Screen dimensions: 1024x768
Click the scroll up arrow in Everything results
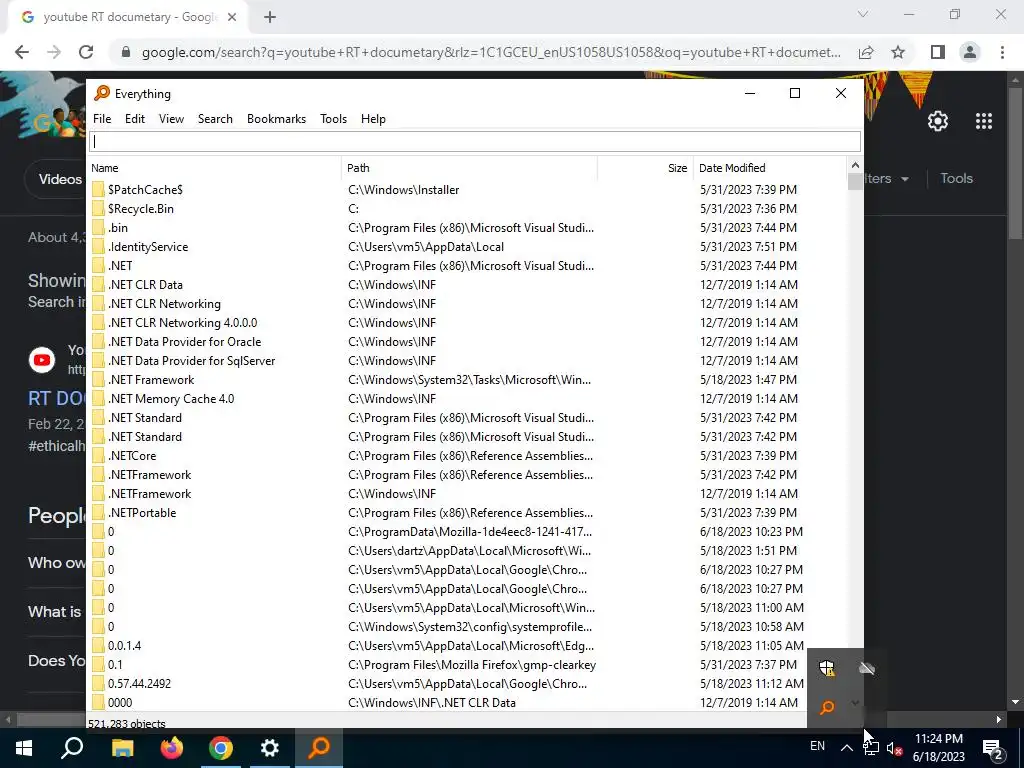click(855, 165)
